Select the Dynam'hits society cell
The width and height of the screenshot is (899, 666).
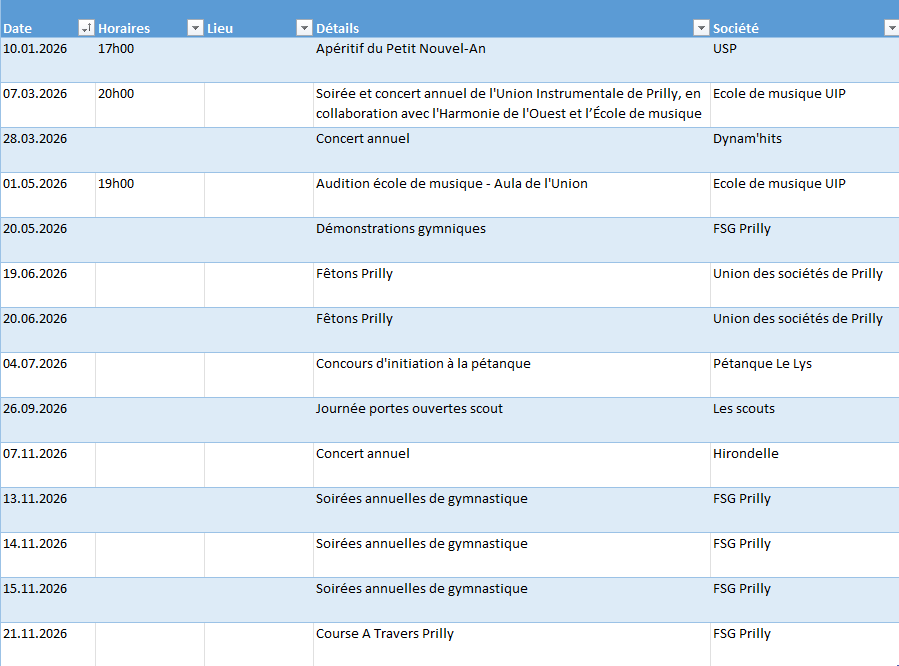click(x=747, y=139)
